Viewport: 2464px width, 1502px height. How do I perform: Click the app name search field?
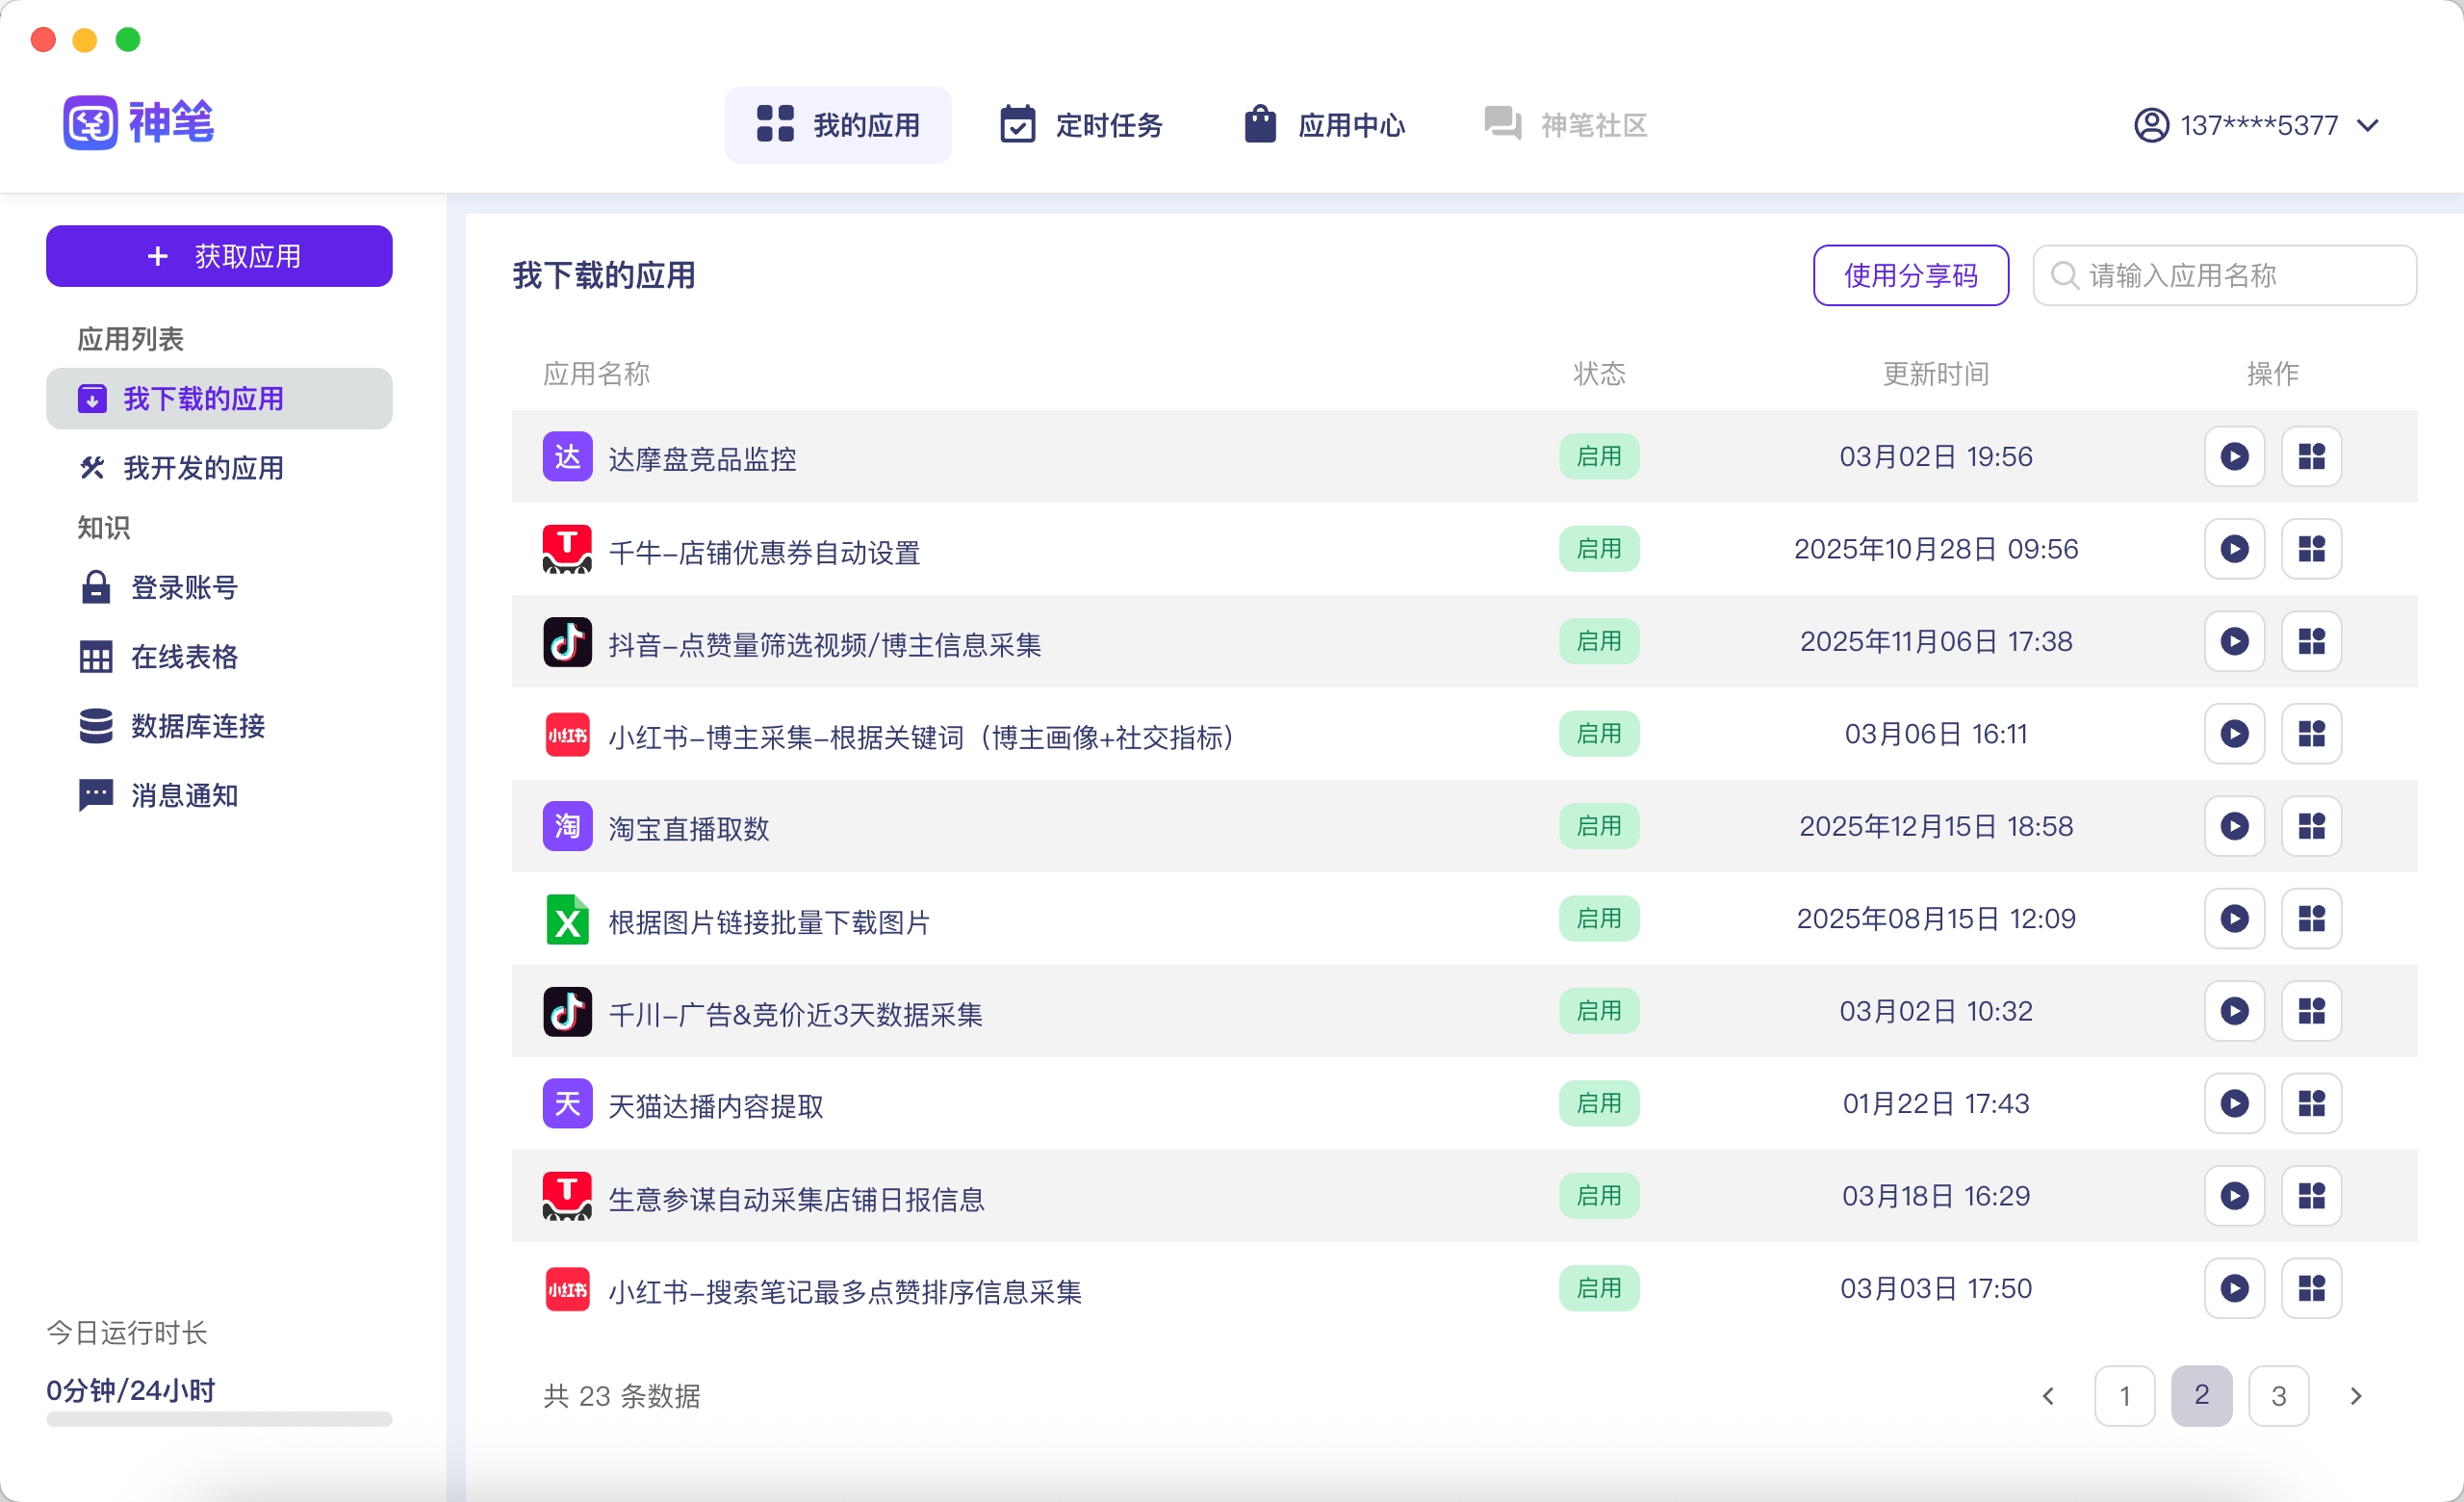coord(2225,276)
